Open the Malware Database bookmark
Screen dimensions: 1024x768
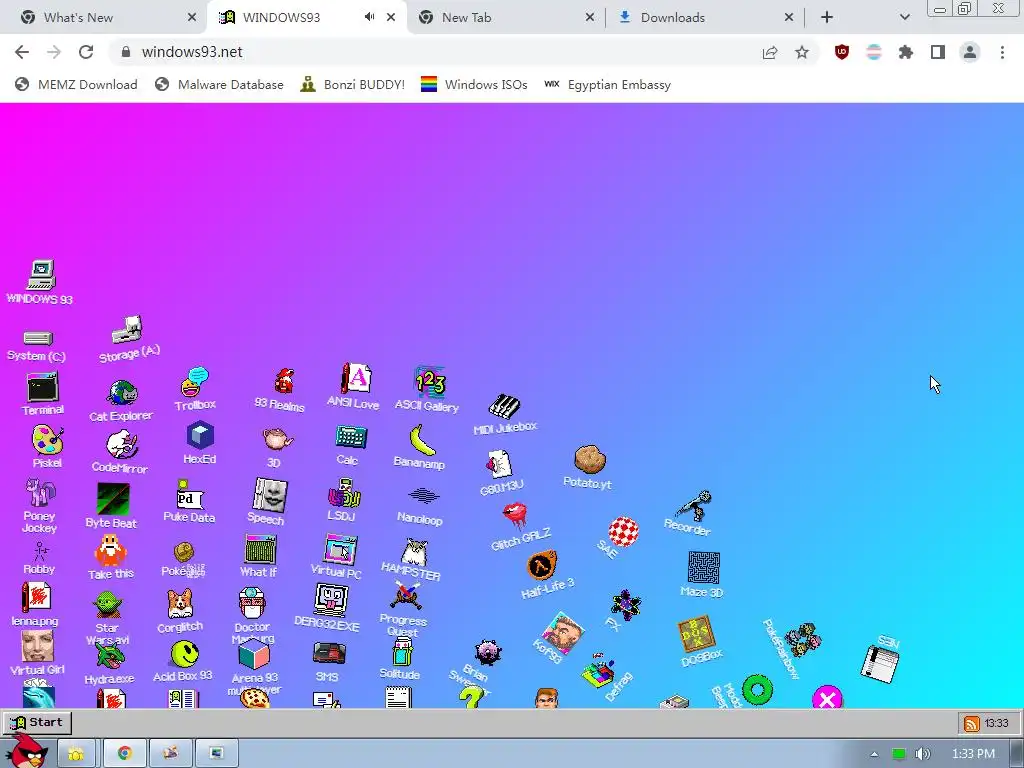tap(219, 85)
